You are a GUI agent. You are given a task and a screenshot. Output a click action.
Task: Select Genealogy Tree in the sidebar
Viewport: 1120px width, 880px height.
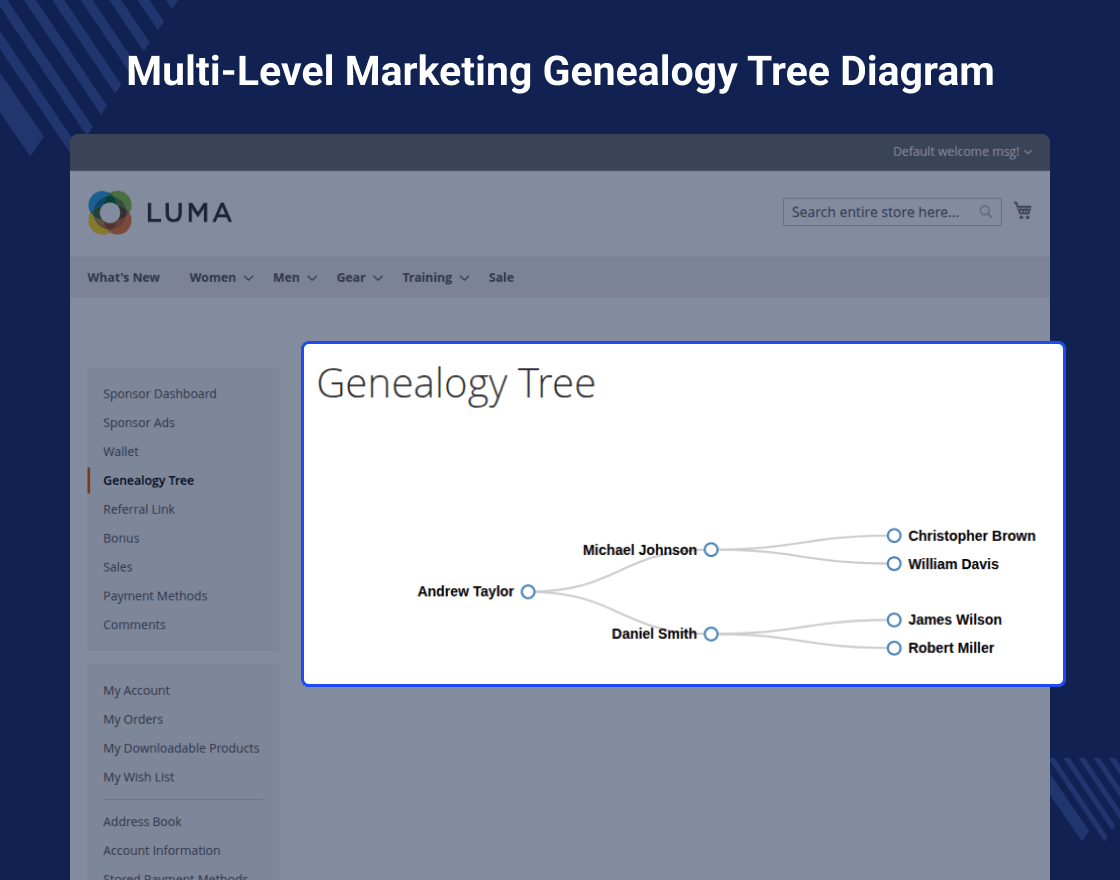click(x=149, y=481)
